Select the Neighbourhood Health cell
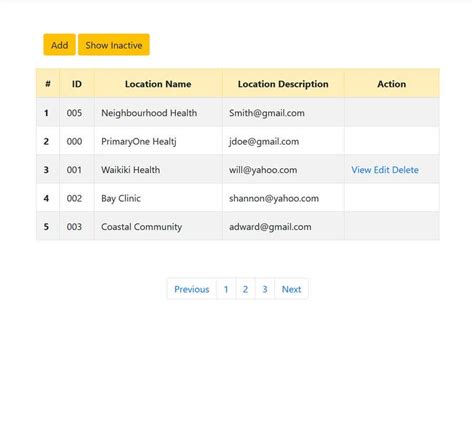The image size is (474, 438). point(158,113)
